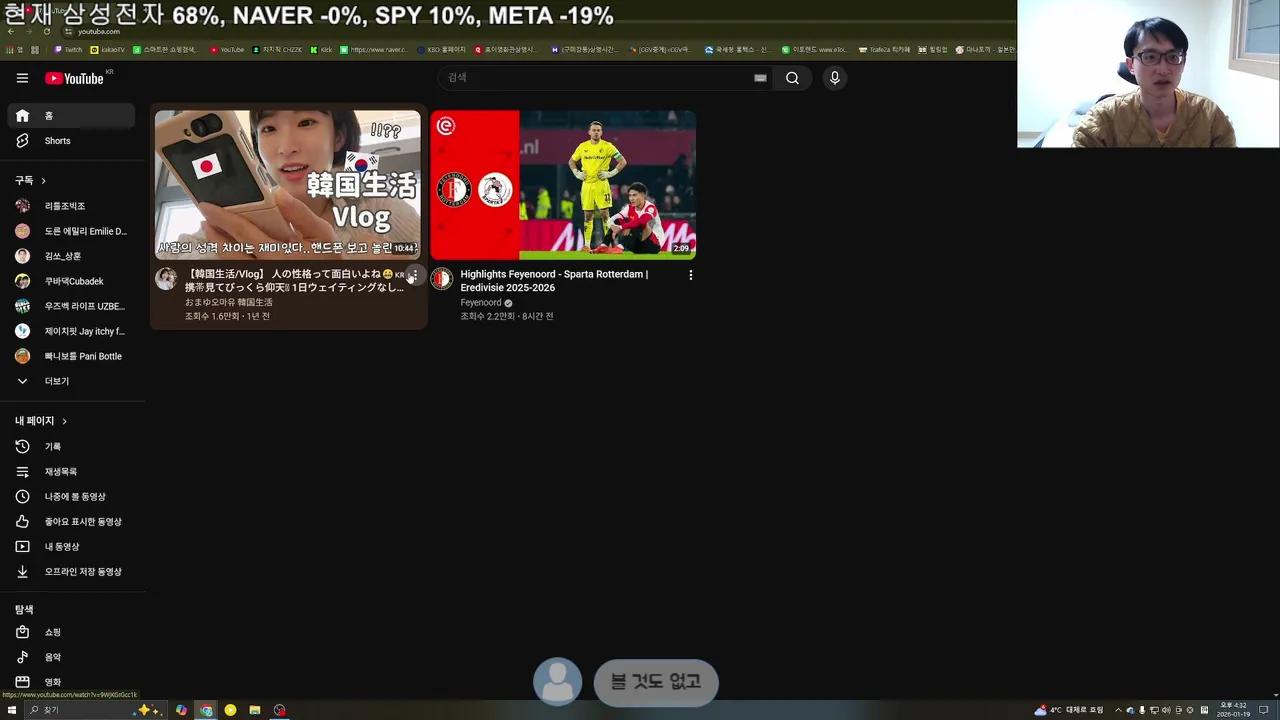The height and width of the screenshot is (720, 1280).
Task: Expand 더보기 to show more subscriptions
Action: (71, 381)
